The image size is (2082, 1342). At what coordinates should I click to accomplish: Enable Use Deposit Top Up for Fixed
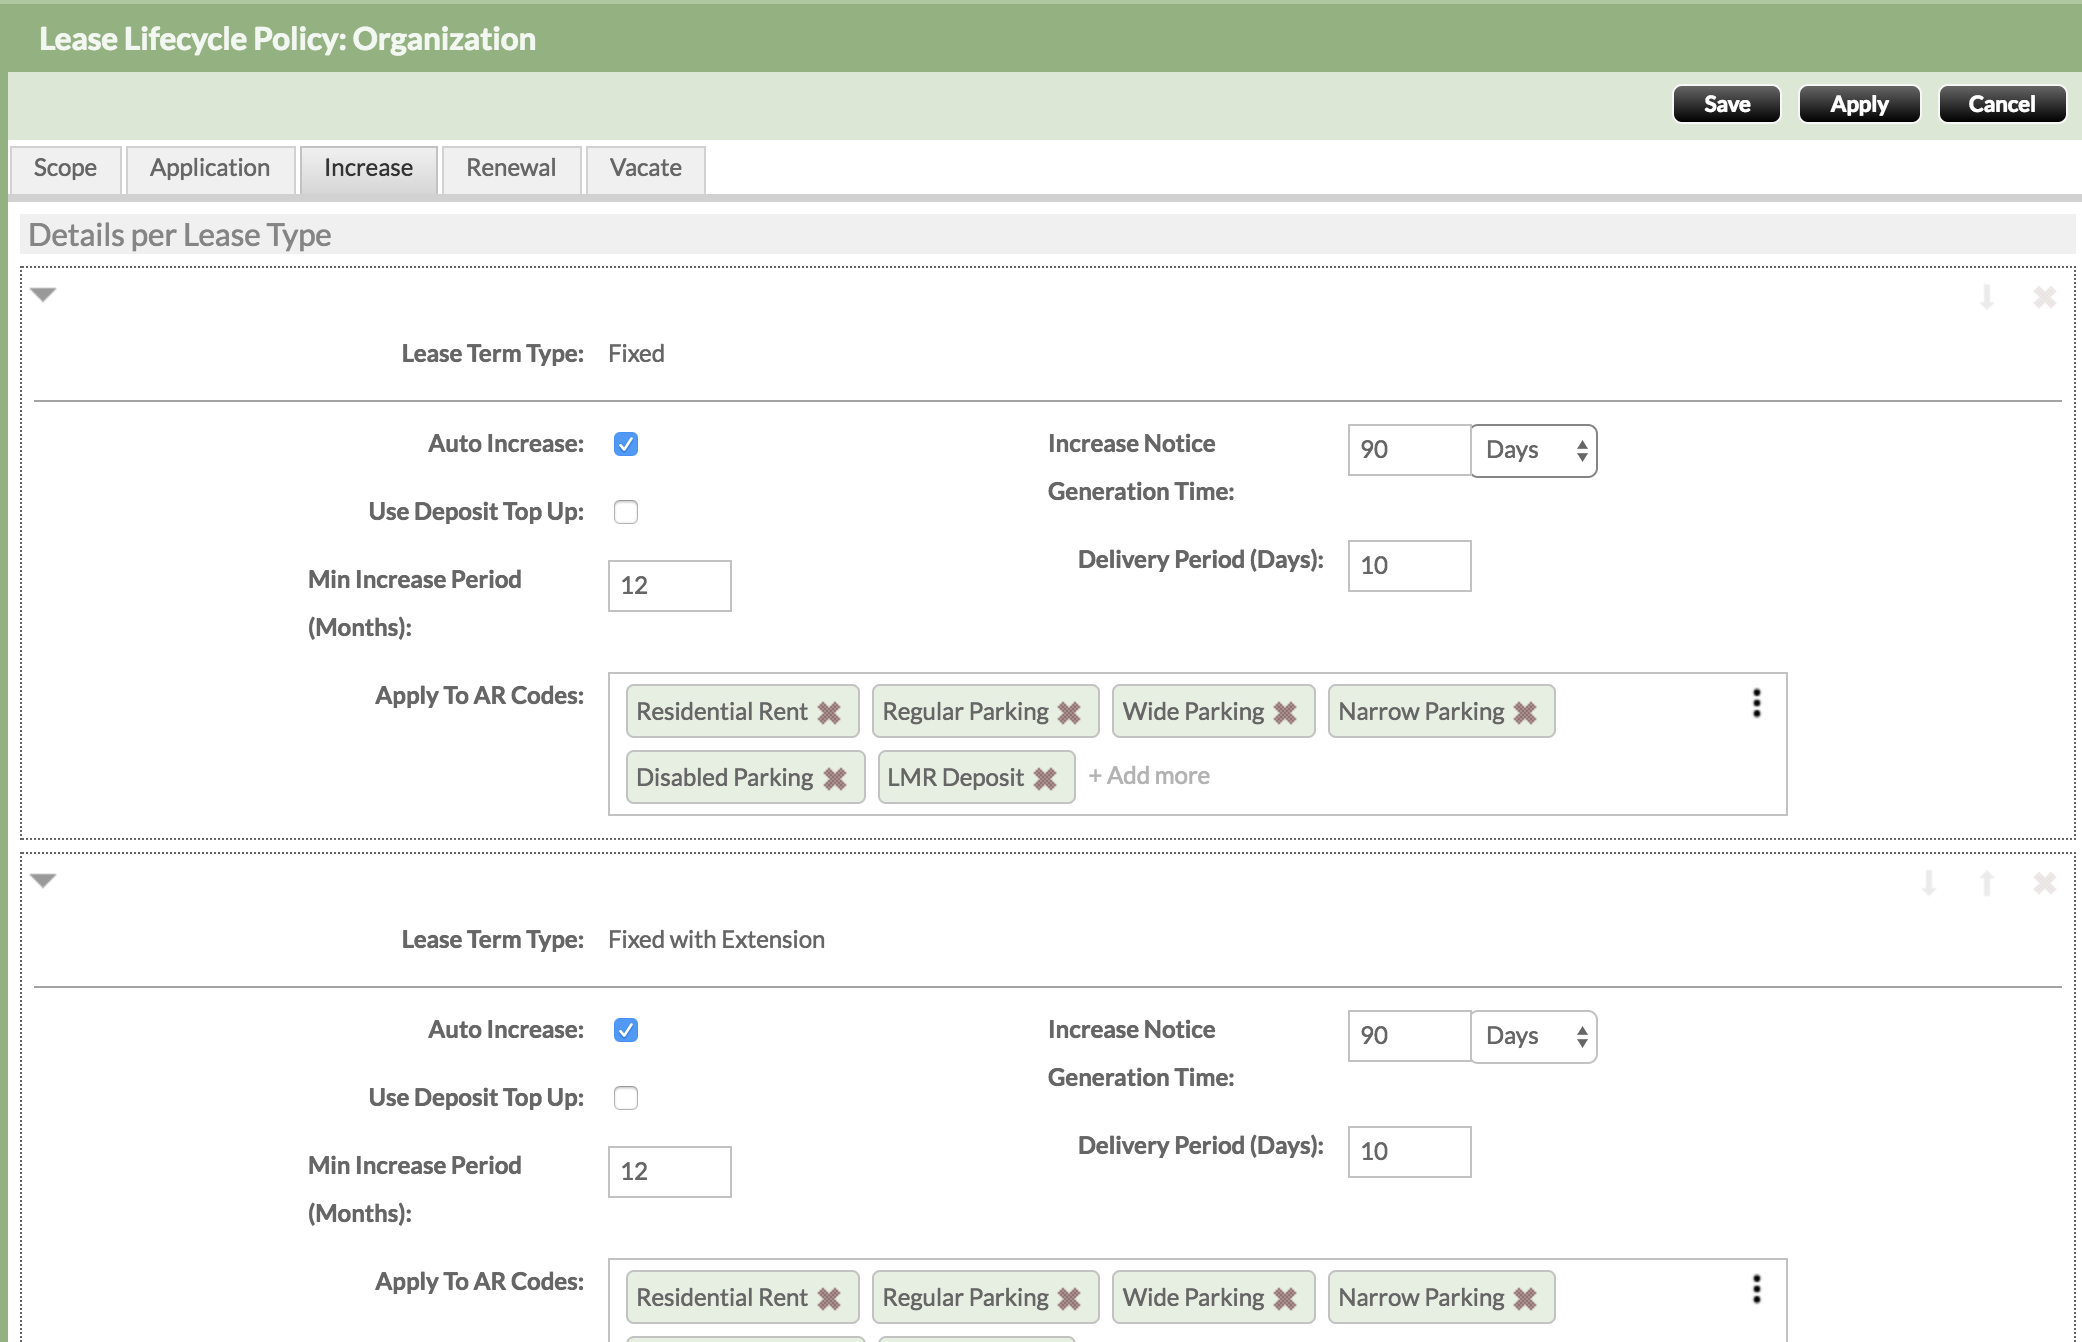(626, 512)
